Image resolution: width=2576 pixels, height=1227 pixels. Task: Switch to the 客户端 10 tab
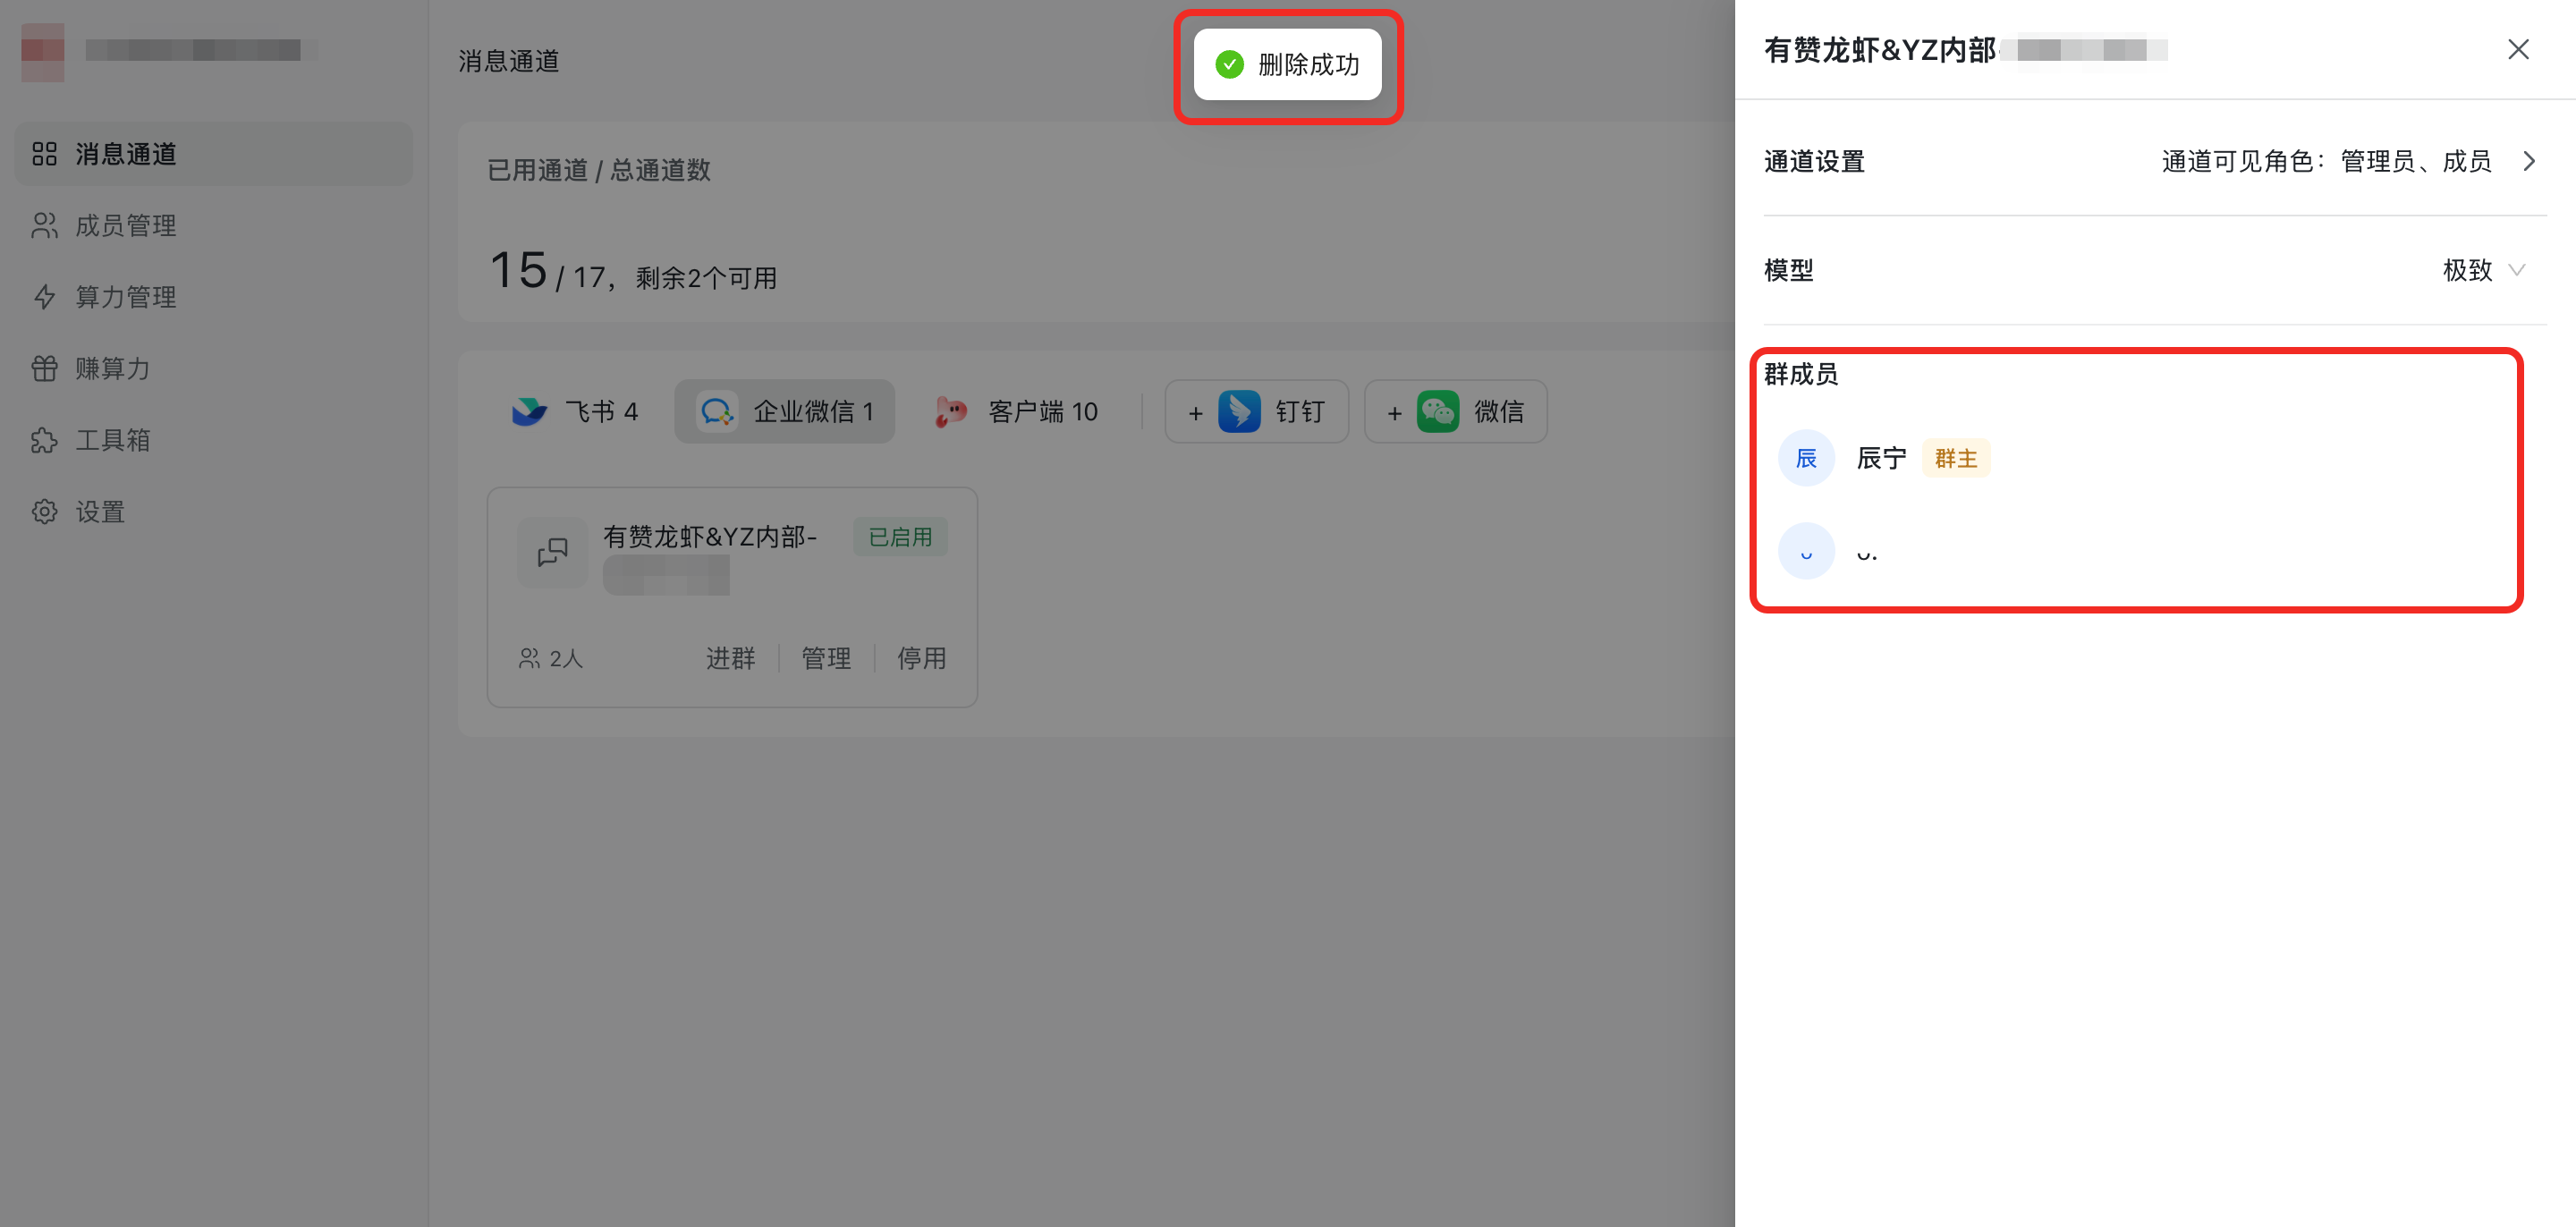click(x=1016, y=411)
